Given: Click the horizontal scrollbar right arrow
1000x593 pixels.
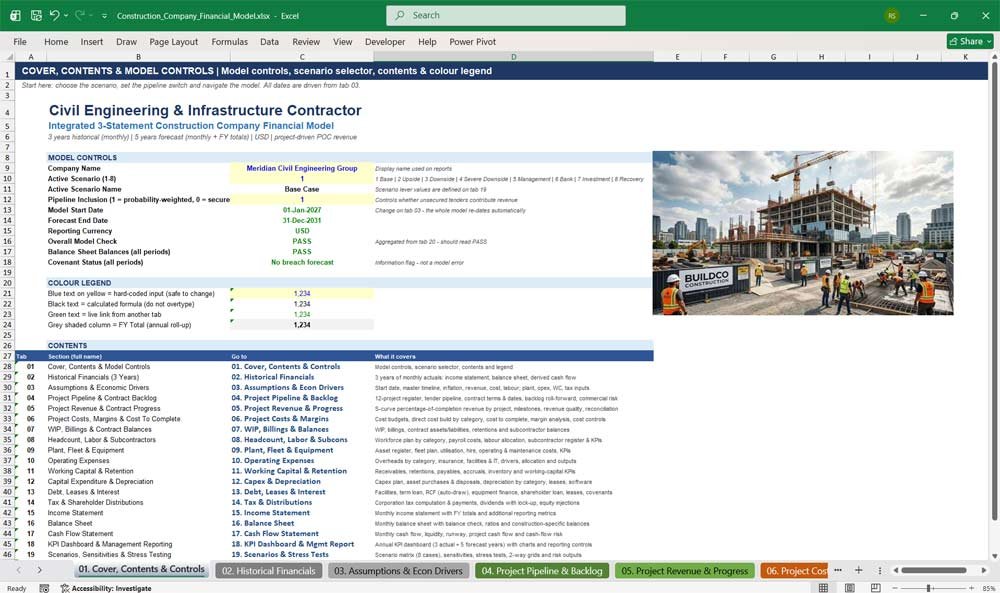Looking at the screenshot, I should [x=984, y=570].
